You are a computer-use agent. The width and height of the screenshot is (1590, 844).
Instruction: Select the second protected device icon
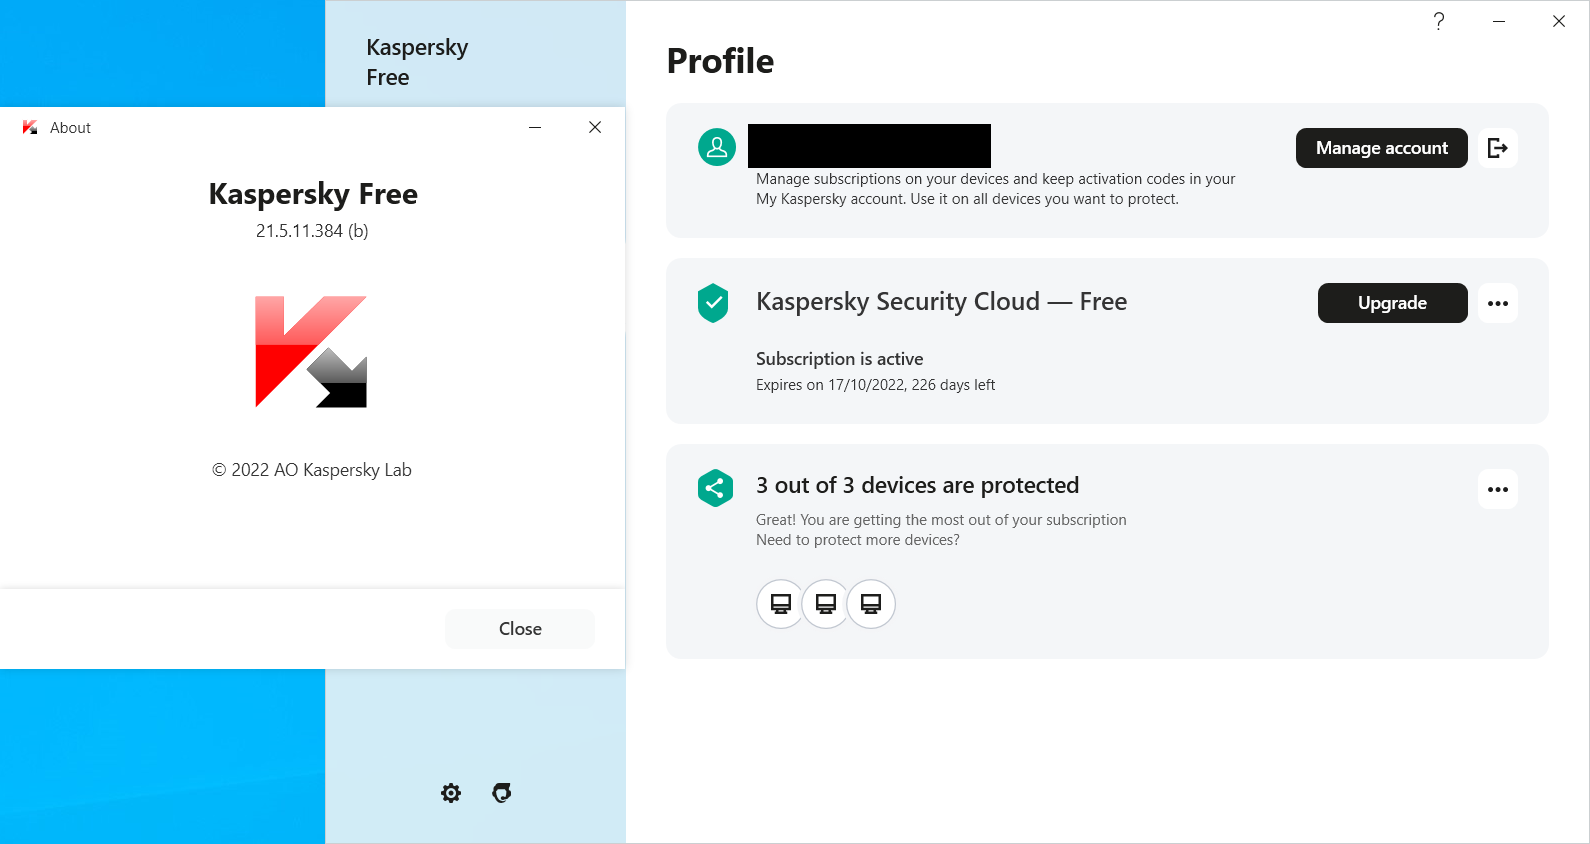[826, 604]
